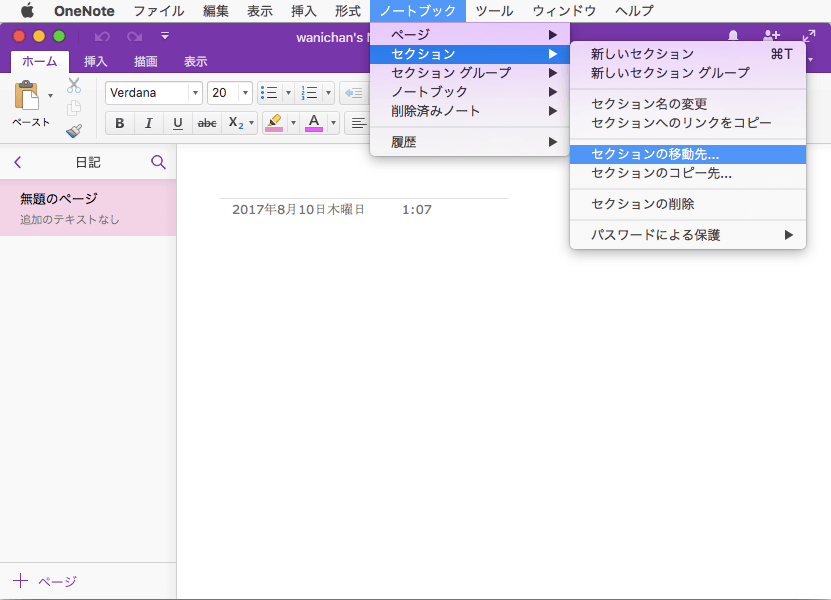Viewport: 831px width, 600px height.
Task: Click the bulleted list icon
Action: [268, 93]
